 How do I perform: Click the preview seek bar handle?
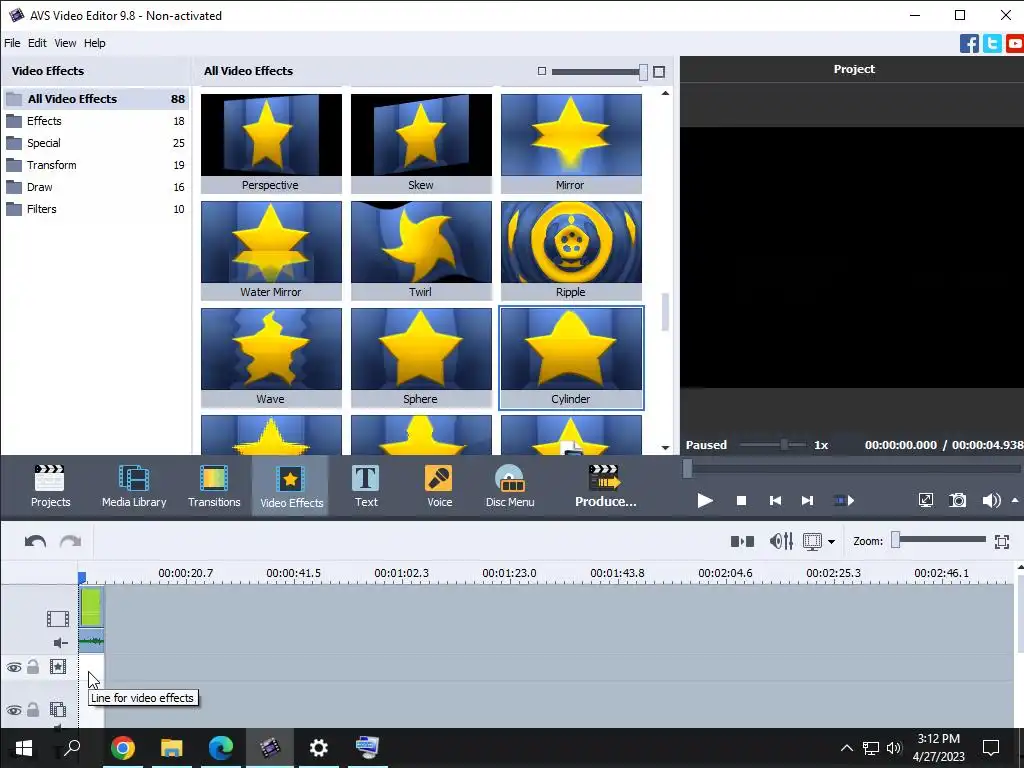tap(687, 468)
